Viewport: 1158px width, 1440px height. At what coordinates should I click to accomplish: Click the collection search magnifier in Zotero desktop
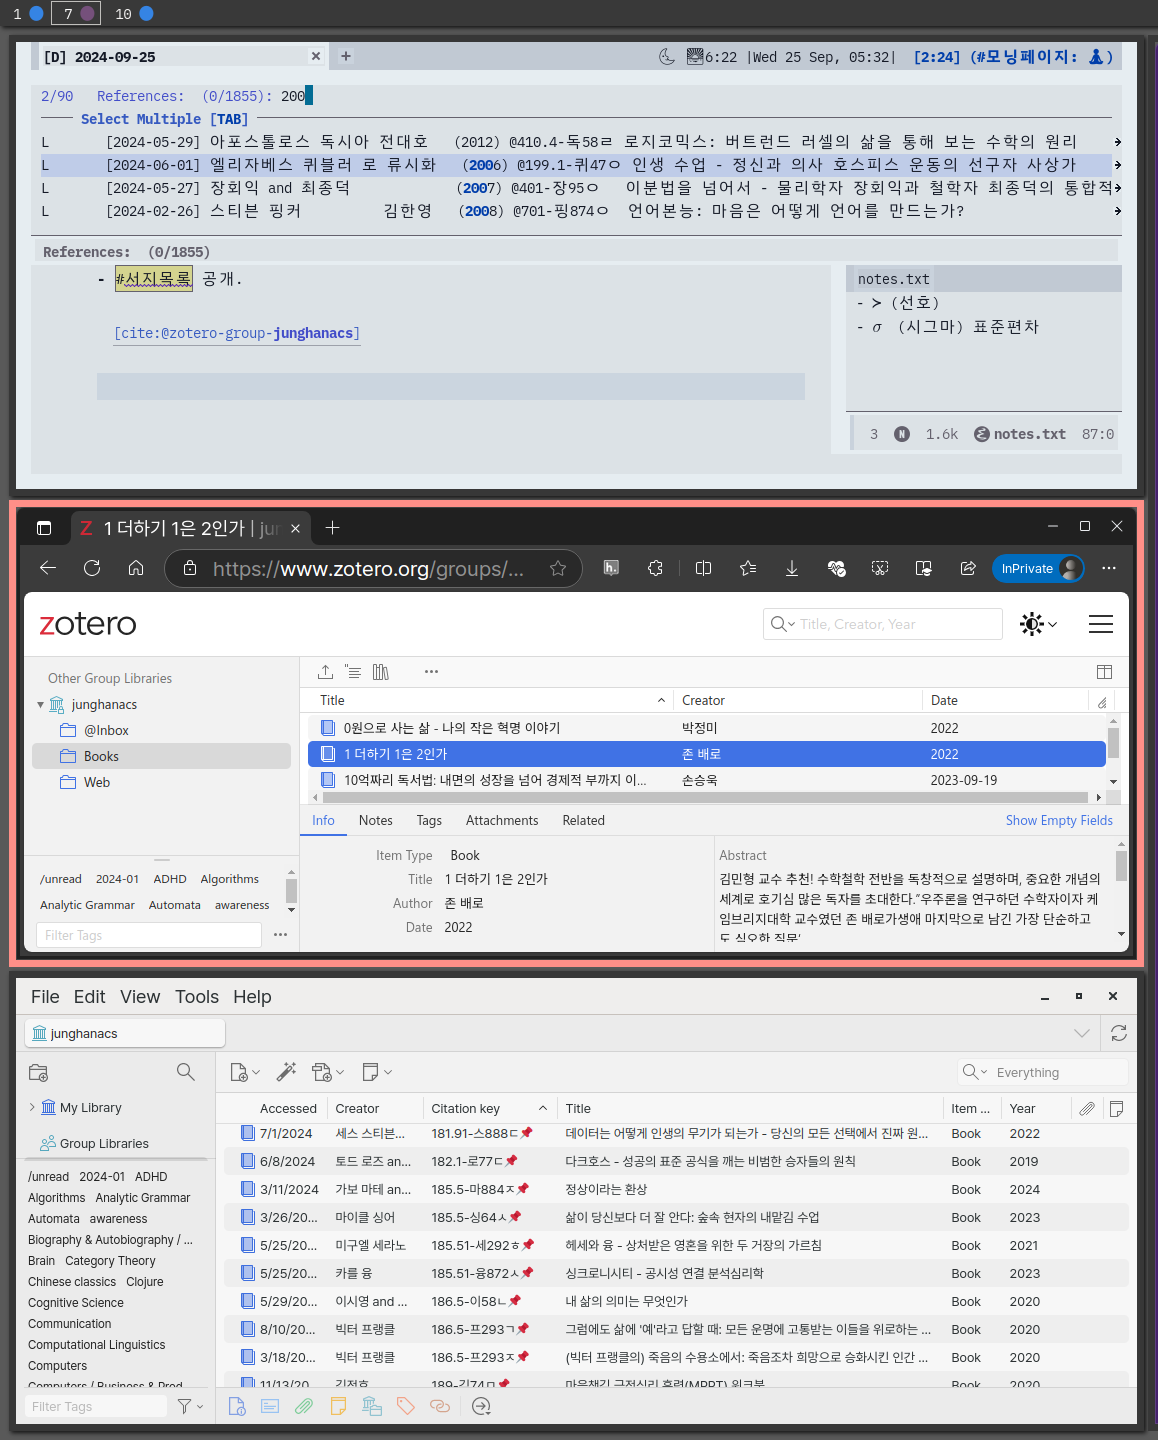[x=186, y=1072]
